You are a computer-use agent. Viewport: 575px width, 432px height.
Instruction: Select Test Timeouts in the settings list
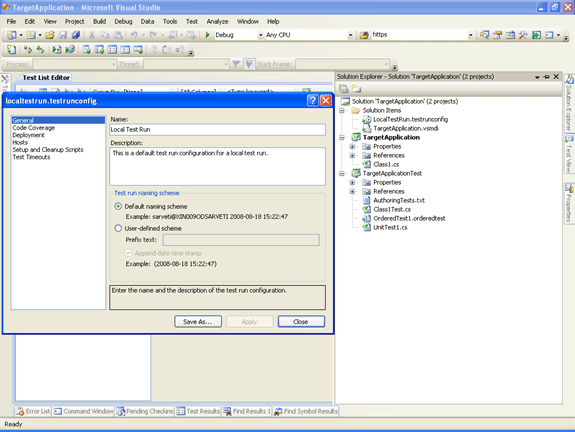coord(32,157)
